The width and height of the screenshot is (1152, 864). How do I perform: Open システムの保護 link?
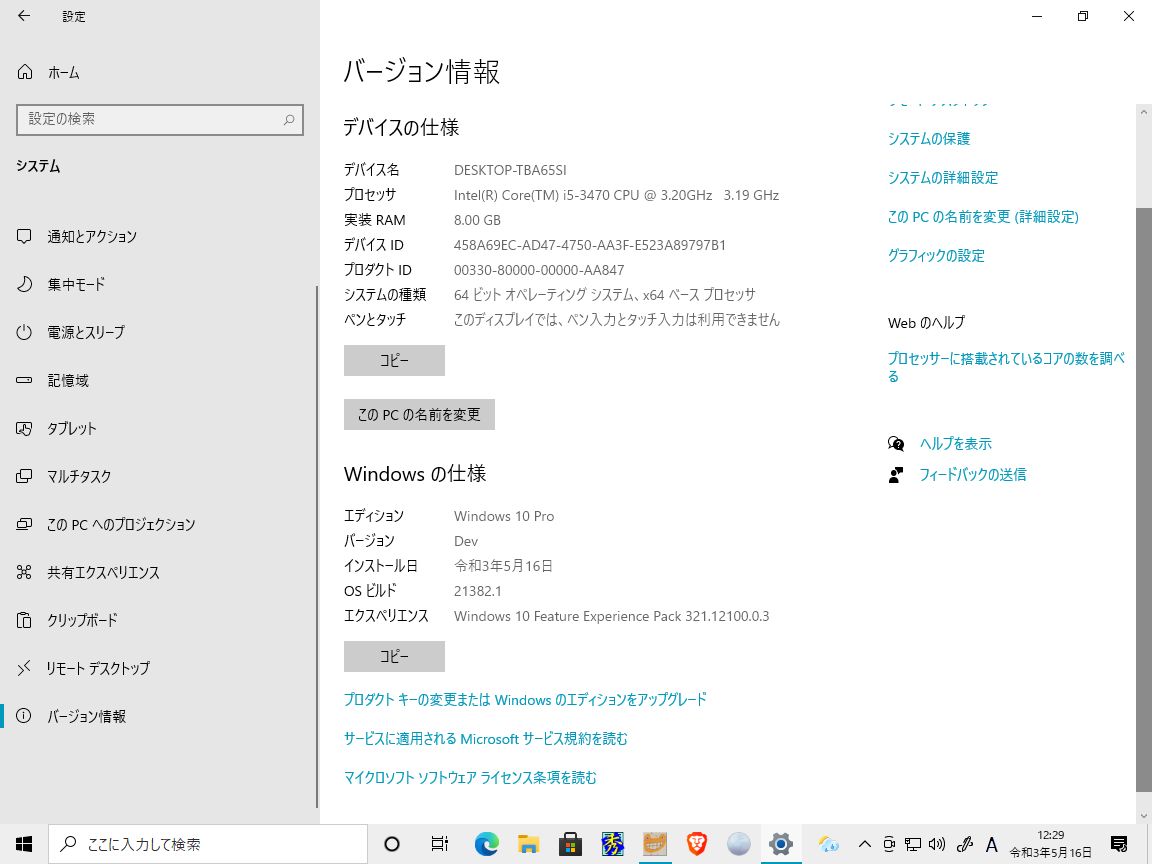[x=929, y=139]
